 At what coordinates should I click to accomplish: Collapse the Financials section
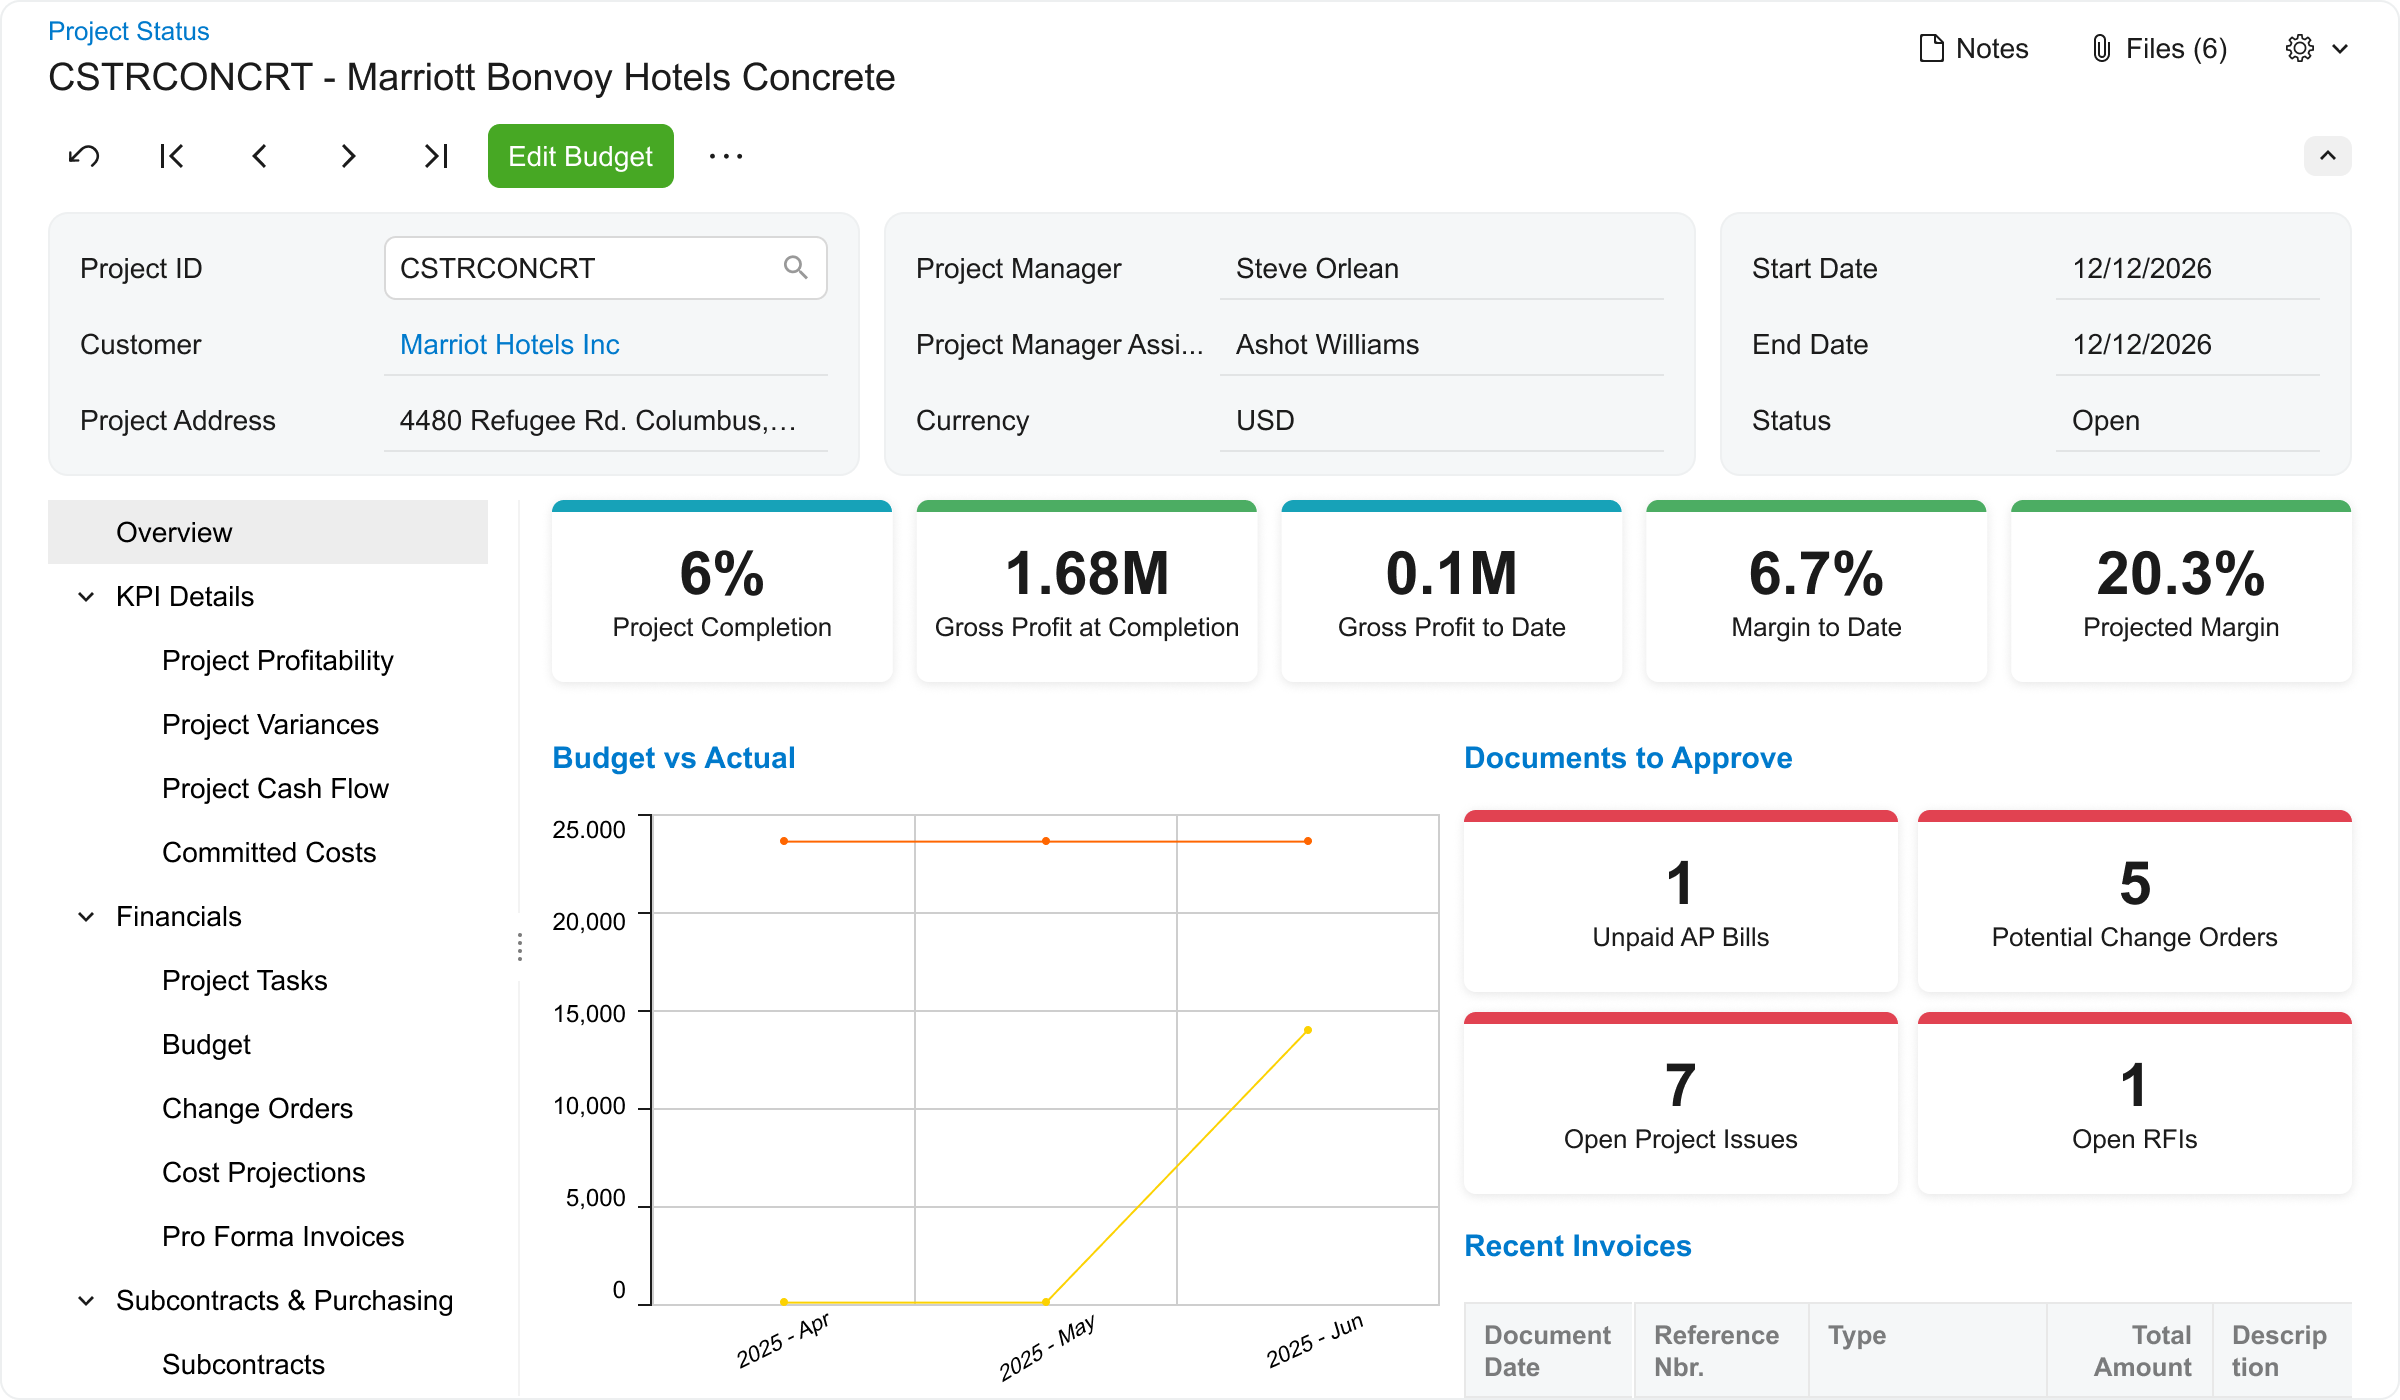[85, 916]
